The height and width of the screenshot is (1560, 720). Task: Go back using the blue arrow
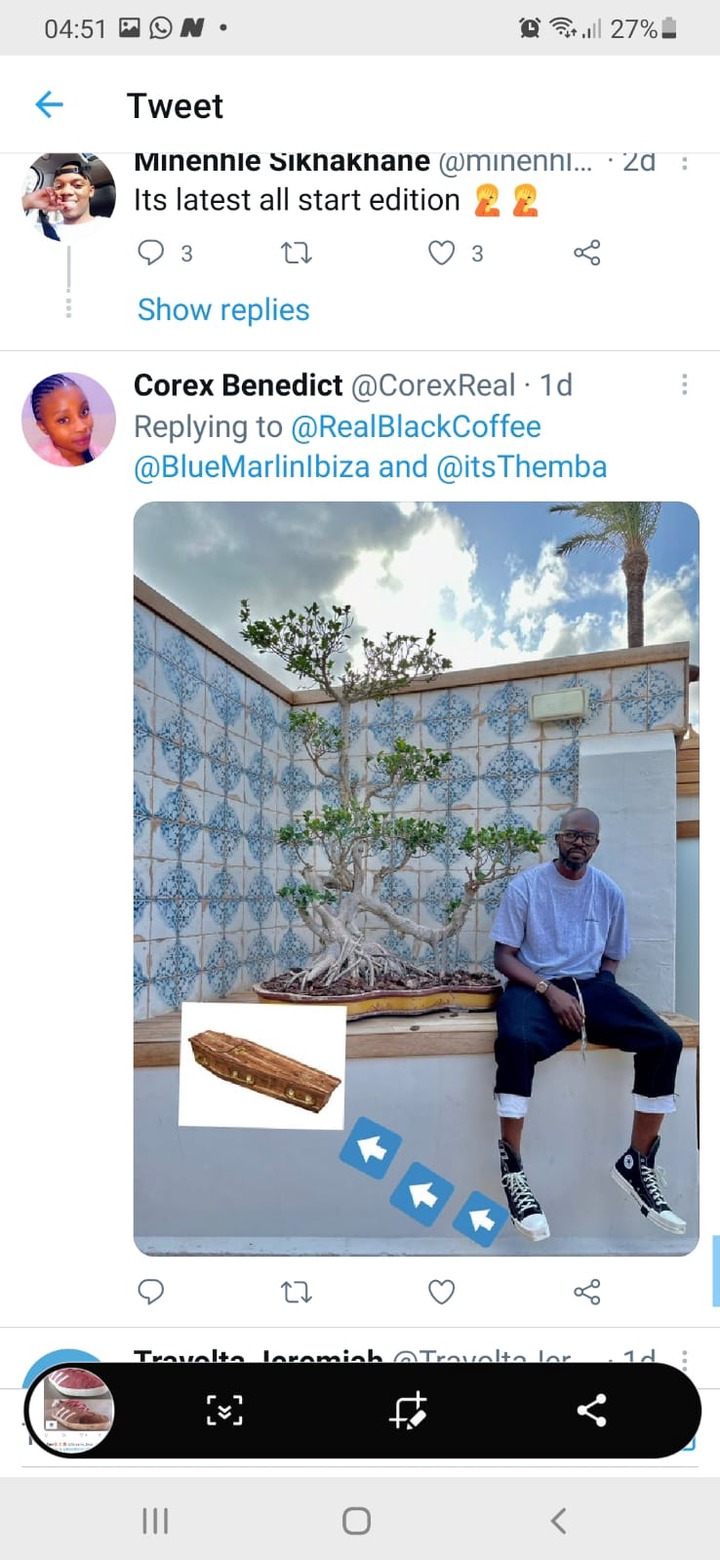coord(48,104)
